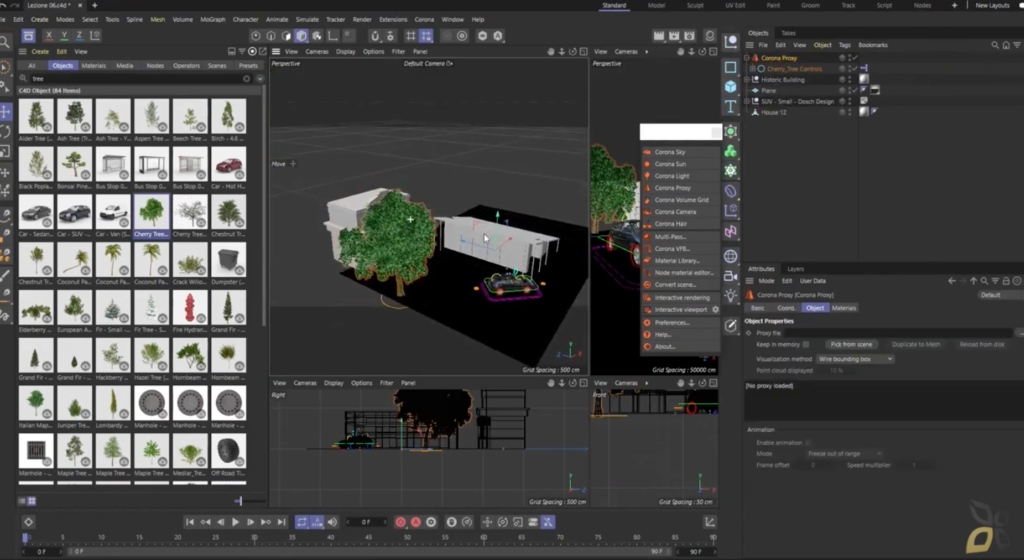
Task: Open the Corona menu in menu bar
Action: (424, 20)
